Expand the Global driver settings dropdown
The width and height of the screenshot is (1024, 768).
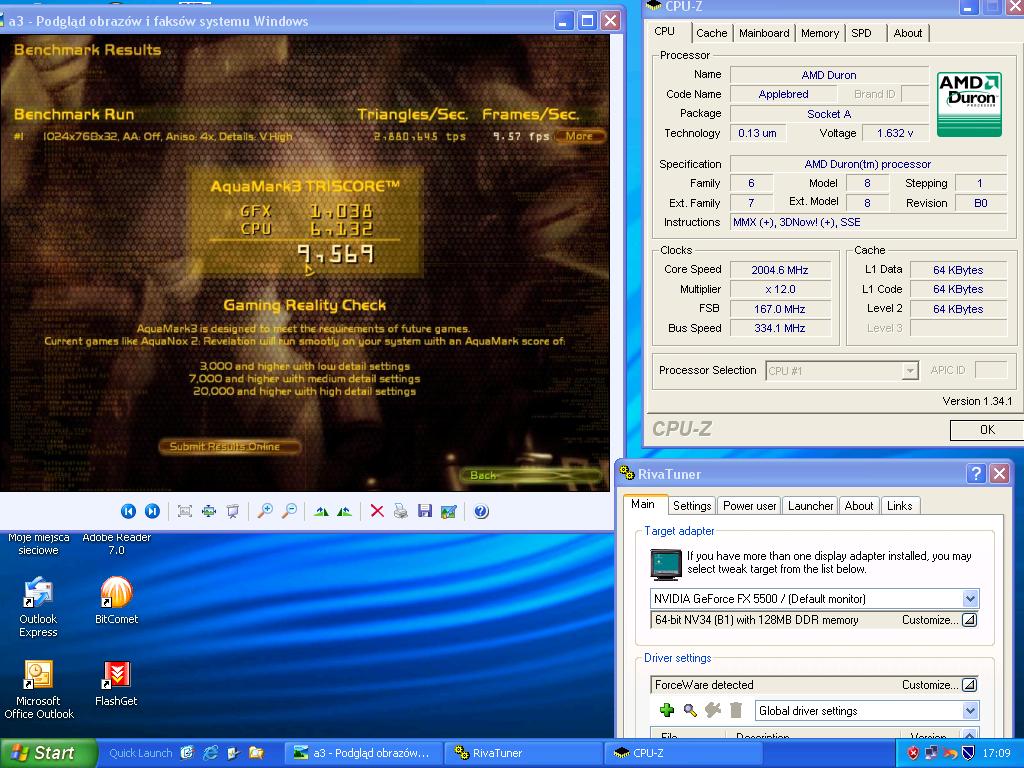pos(970,711)
